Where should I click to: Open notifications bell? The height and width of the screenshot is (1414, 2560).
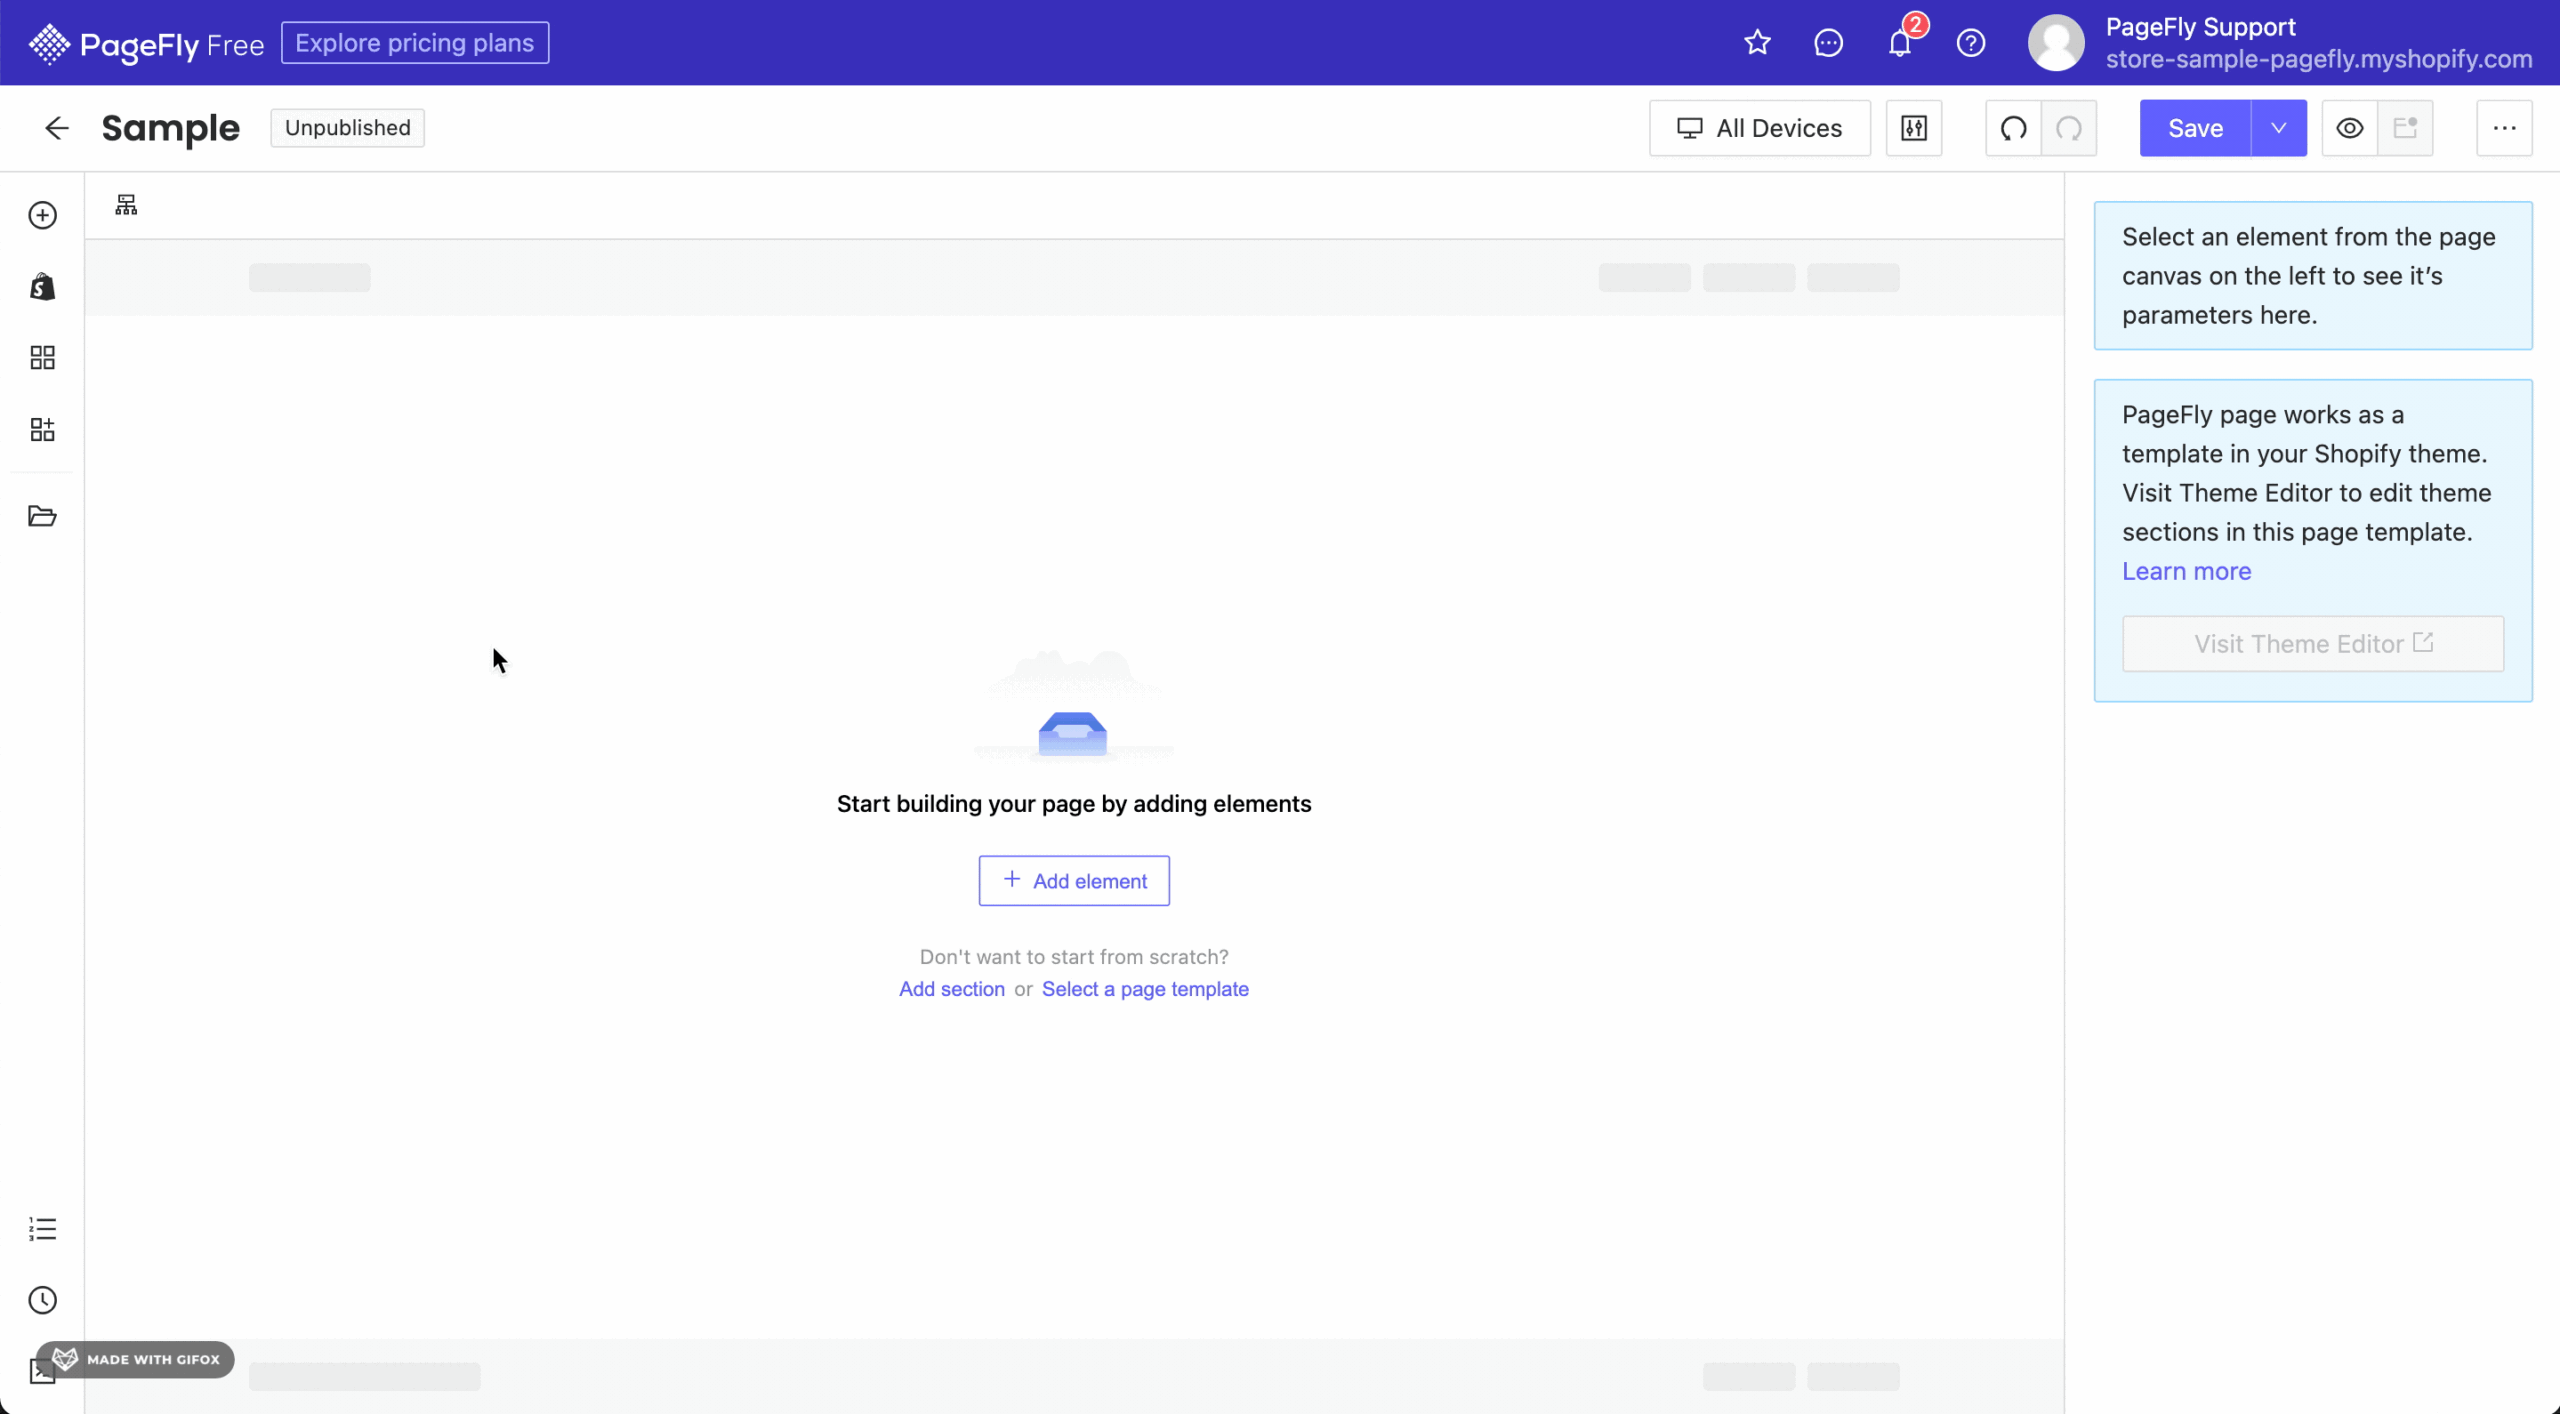pos(1899,43)
